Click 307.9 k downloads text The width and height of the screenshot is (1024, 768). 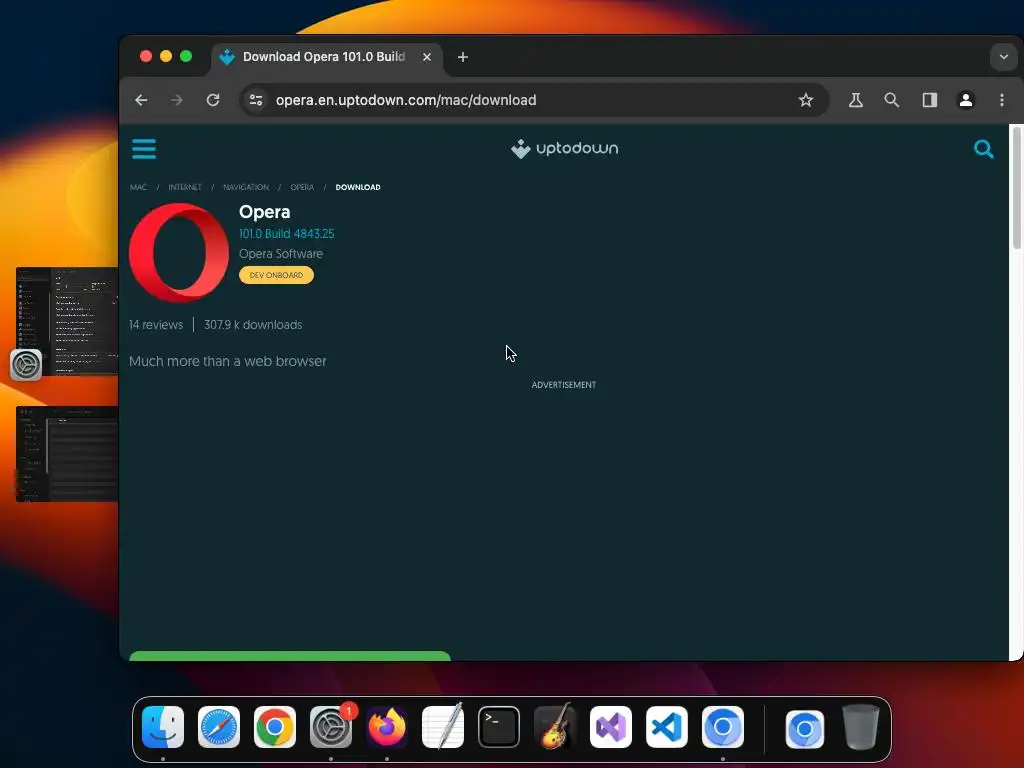click(253, 325)
